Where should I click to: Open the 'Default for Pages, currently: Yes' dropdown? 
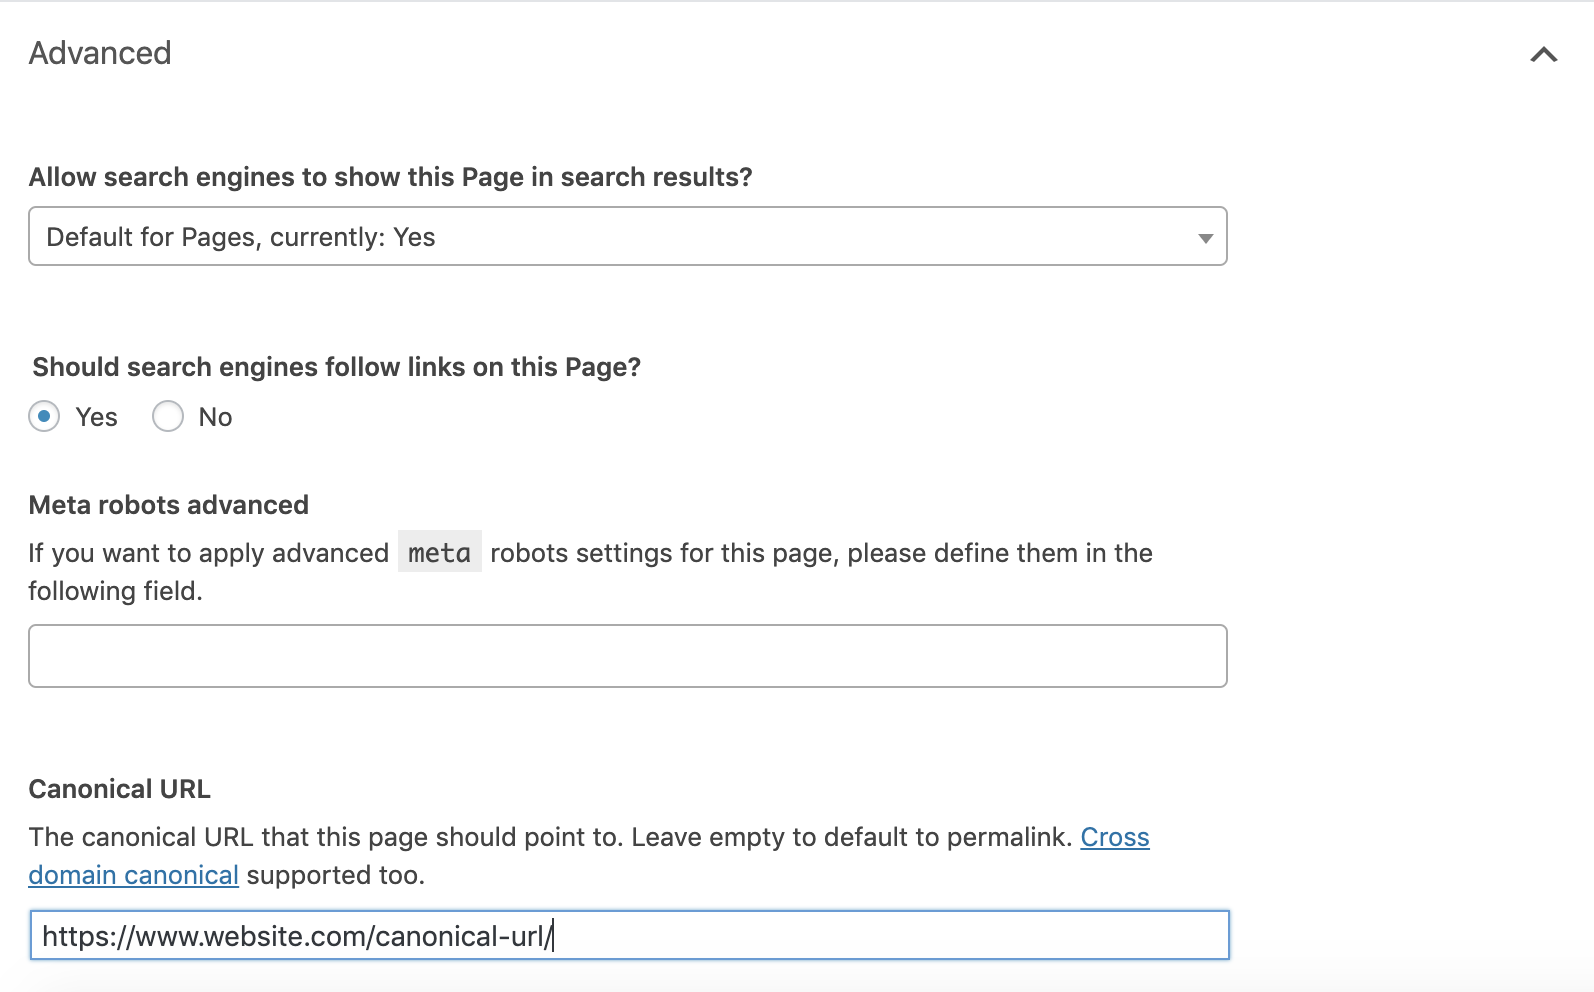627,237
